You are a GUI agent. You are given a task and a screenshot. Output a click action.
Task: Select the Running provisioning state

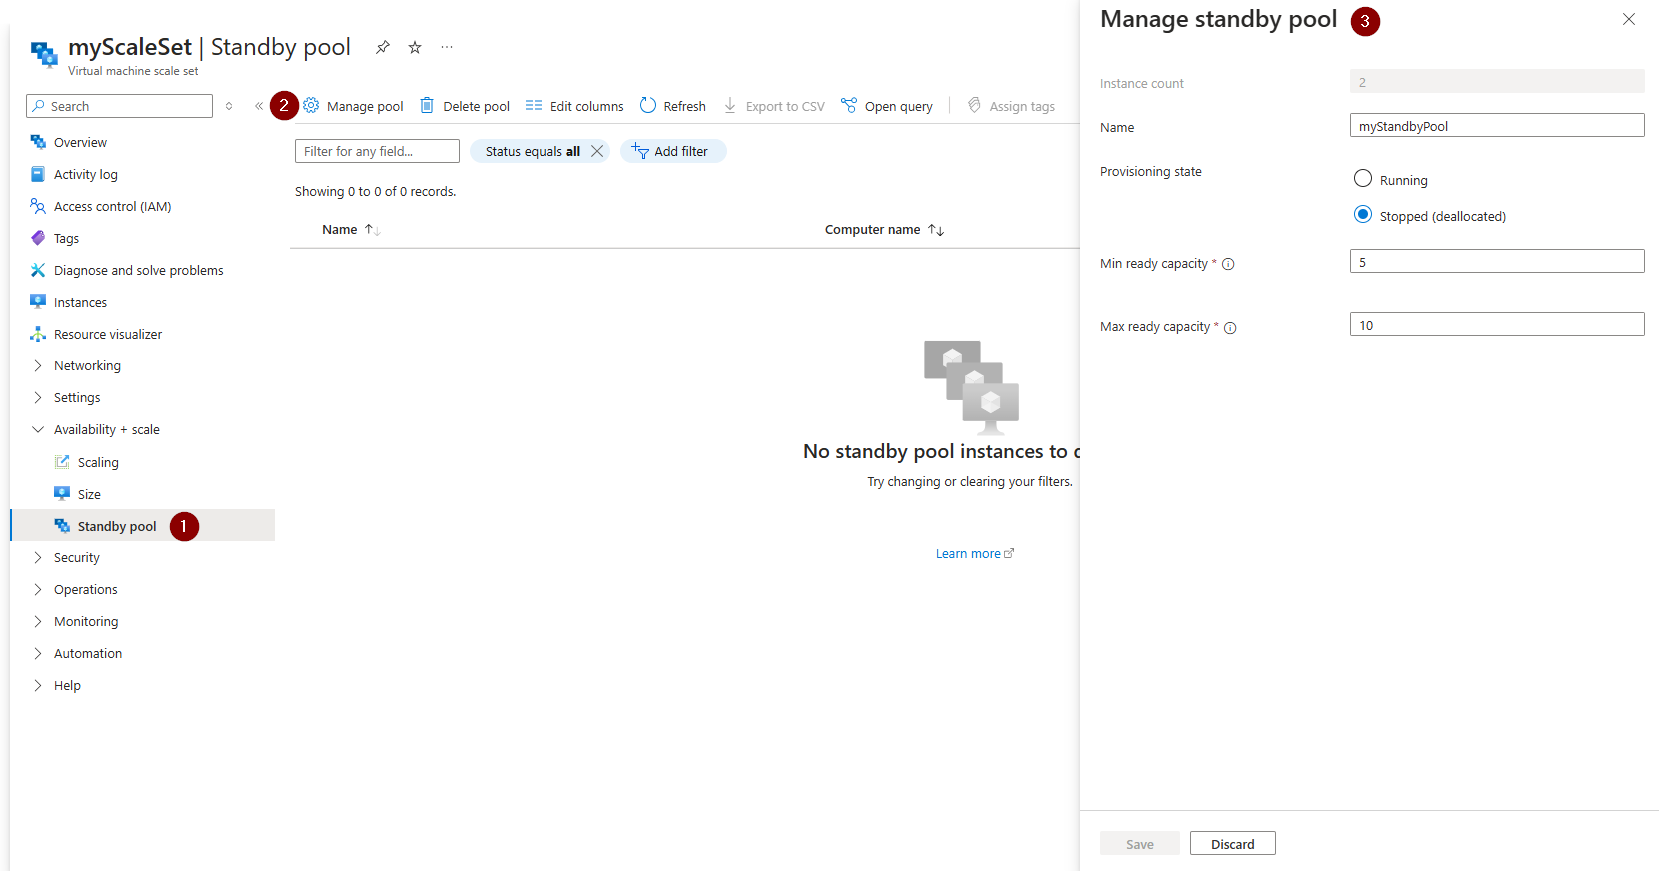click(1363, 179)
